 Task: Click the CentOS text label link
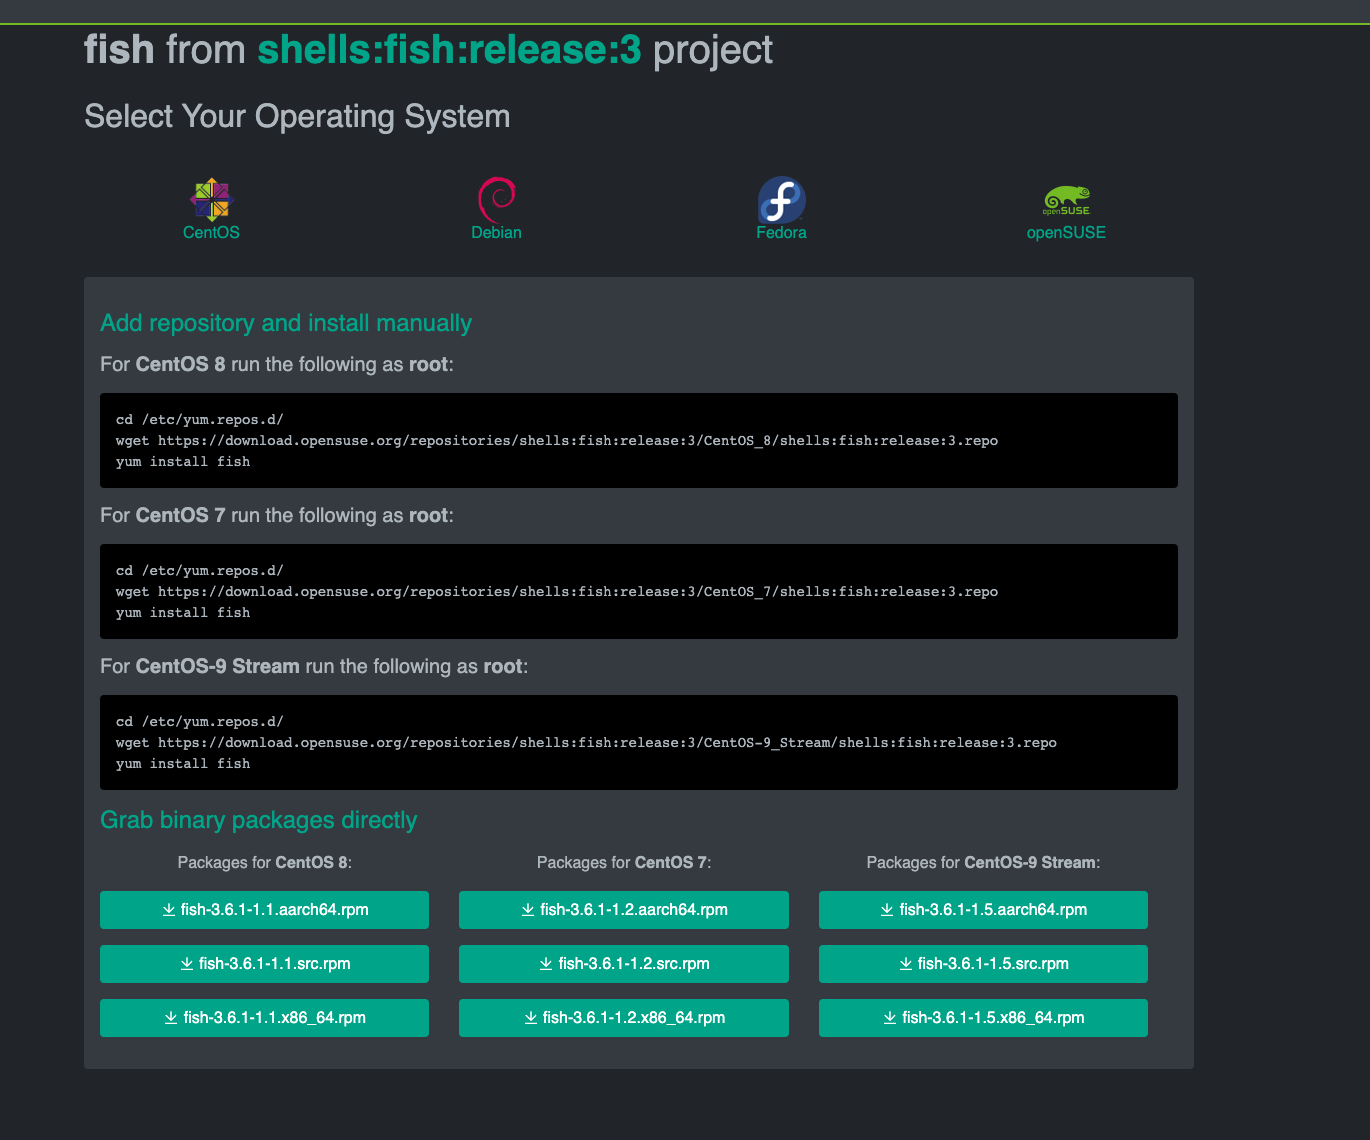(x=211, y=232)
